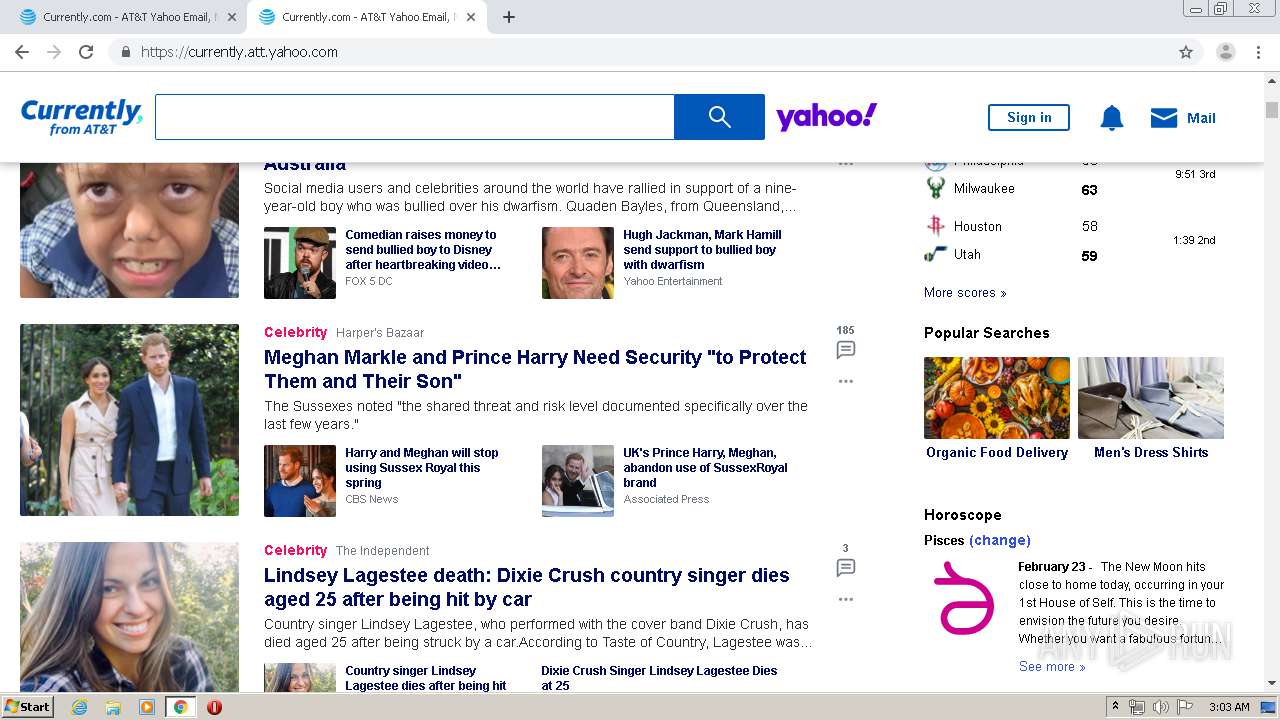This screenshot has height=720, width=1280.
Task: Click the Celebrity tag above Lagestee article
Action: click(295, 550)
